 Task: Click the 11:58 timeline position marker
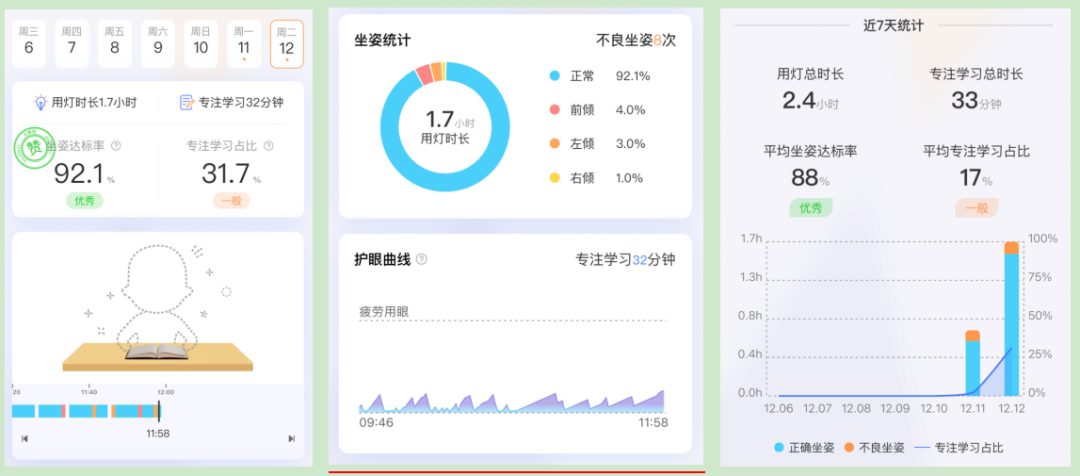tap(158, 411)
